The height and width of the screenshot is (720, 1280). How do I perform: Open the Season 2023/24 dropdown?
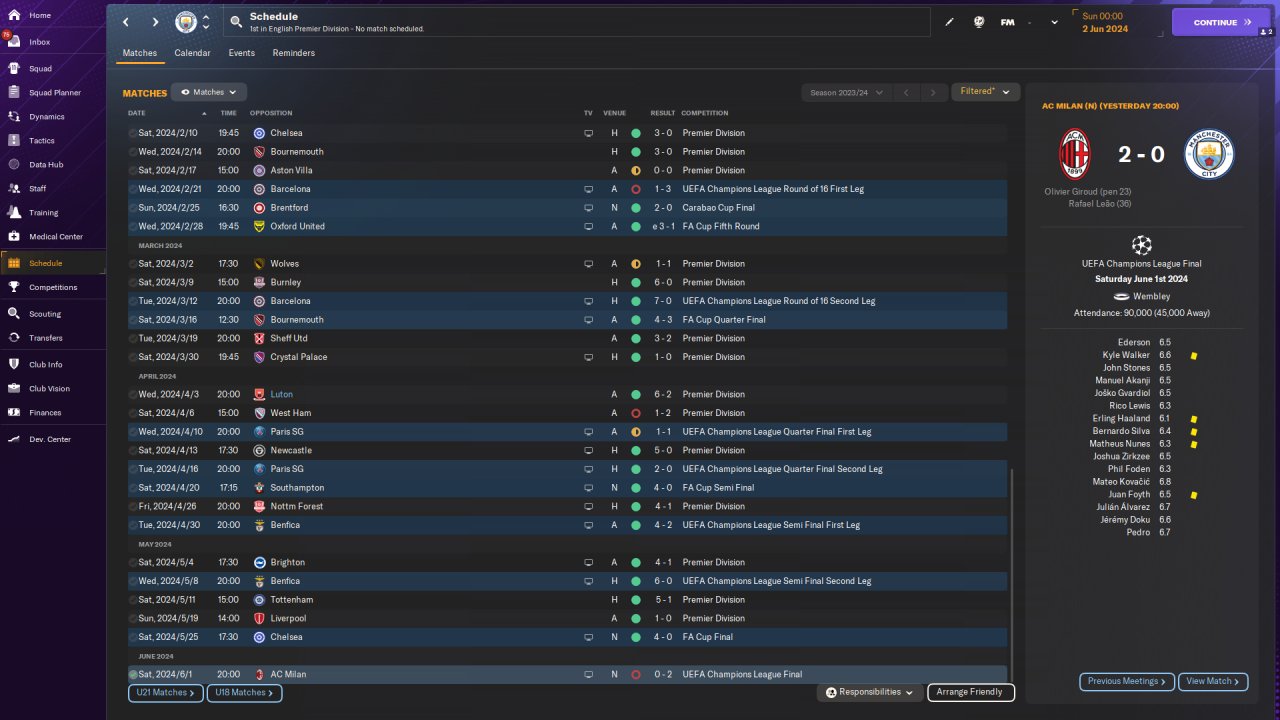(x=846, y=92)
